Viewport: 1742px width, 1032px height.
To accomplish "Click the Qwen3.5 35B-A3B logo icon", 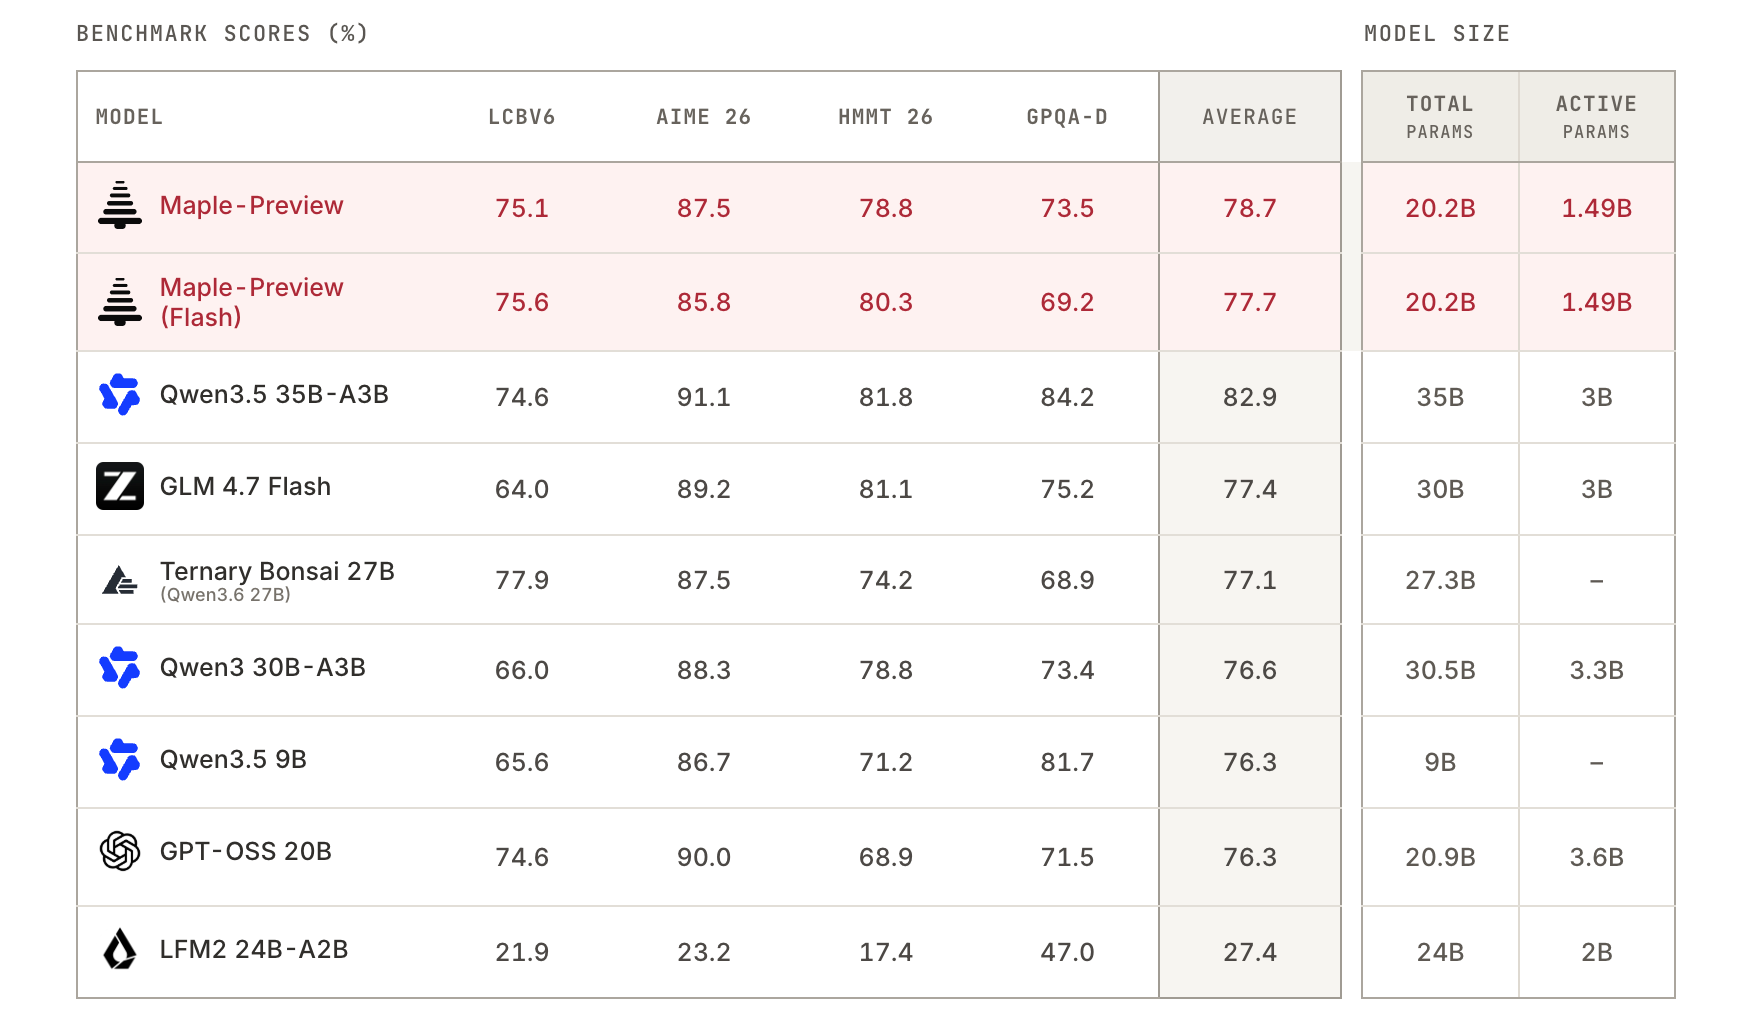I will 120,394.
